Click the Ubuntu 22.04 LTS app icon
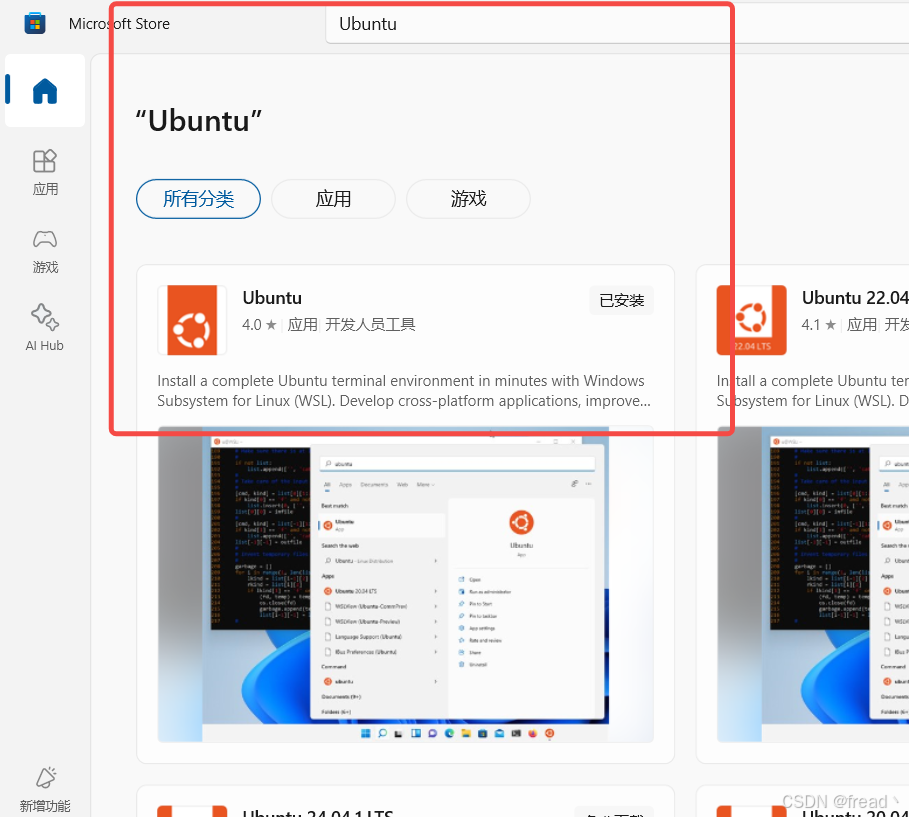 coord(751,320)
